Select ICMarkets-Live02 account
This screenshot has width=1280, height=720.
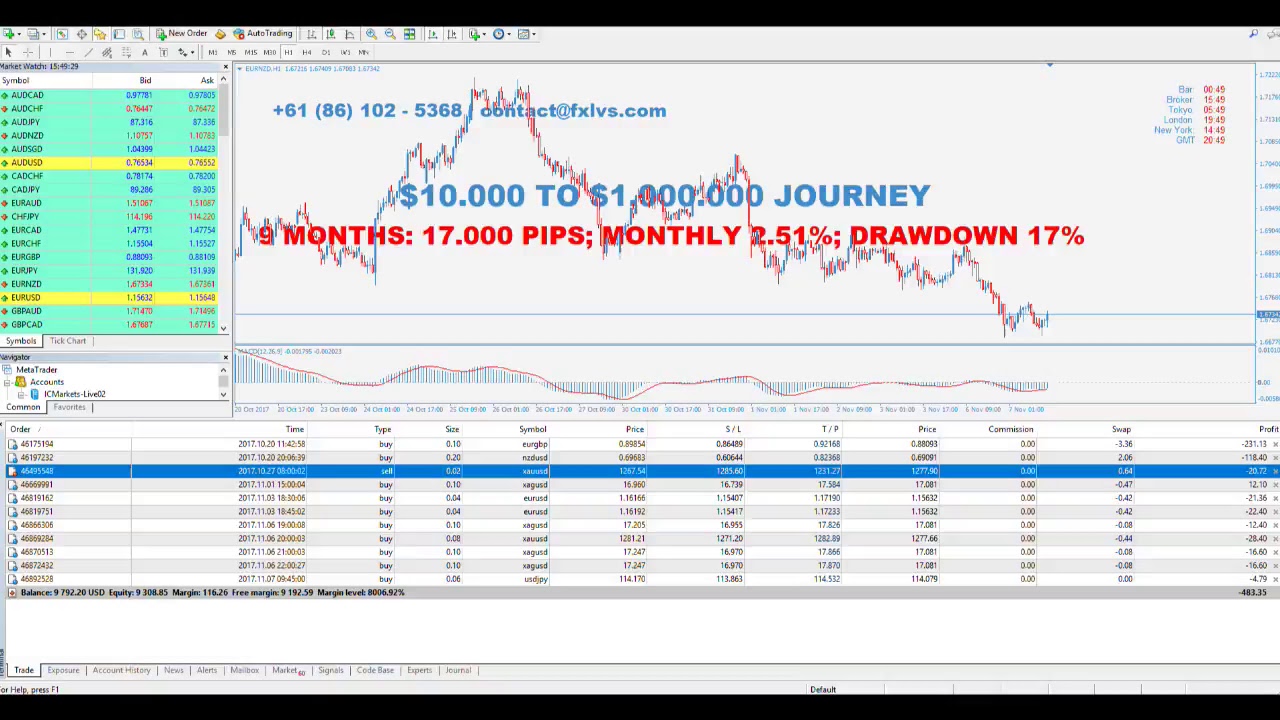tap(74, 394)
